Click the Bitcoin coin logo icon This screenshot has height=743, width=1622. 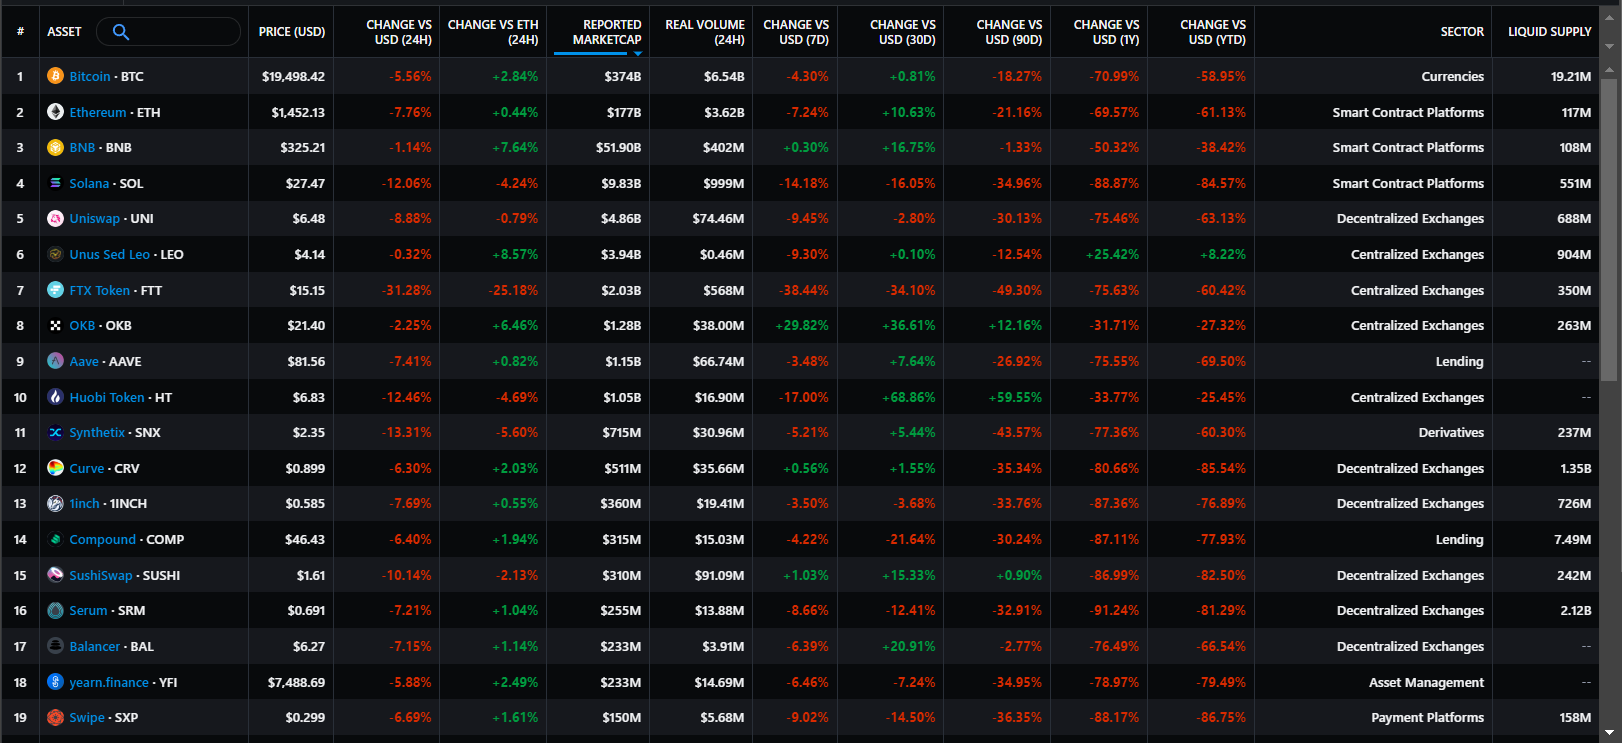(56, 76)
